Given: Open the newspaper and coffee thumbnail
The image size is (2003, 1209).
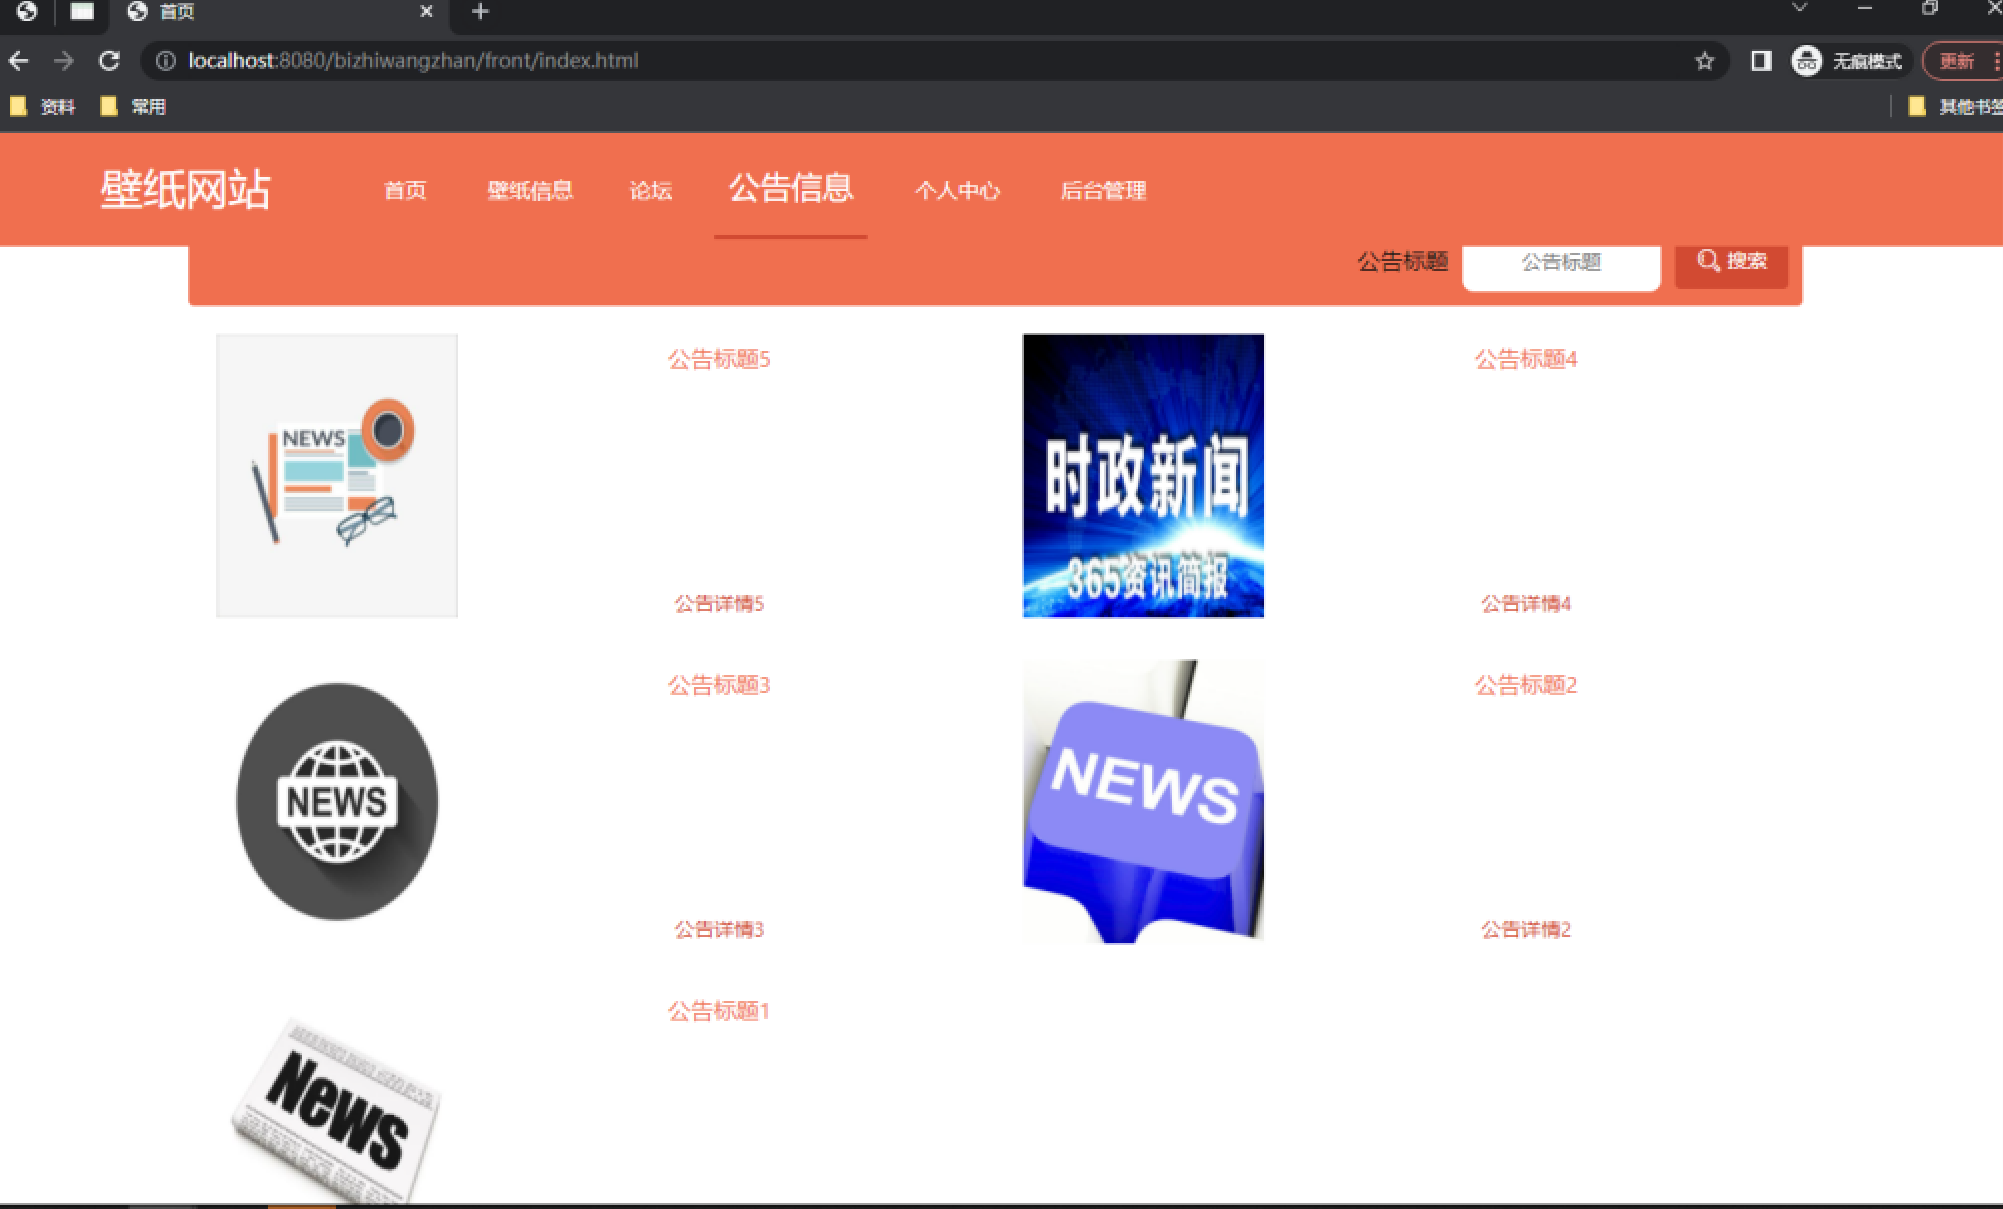Looking at the screenshot, I should point(337,476).
